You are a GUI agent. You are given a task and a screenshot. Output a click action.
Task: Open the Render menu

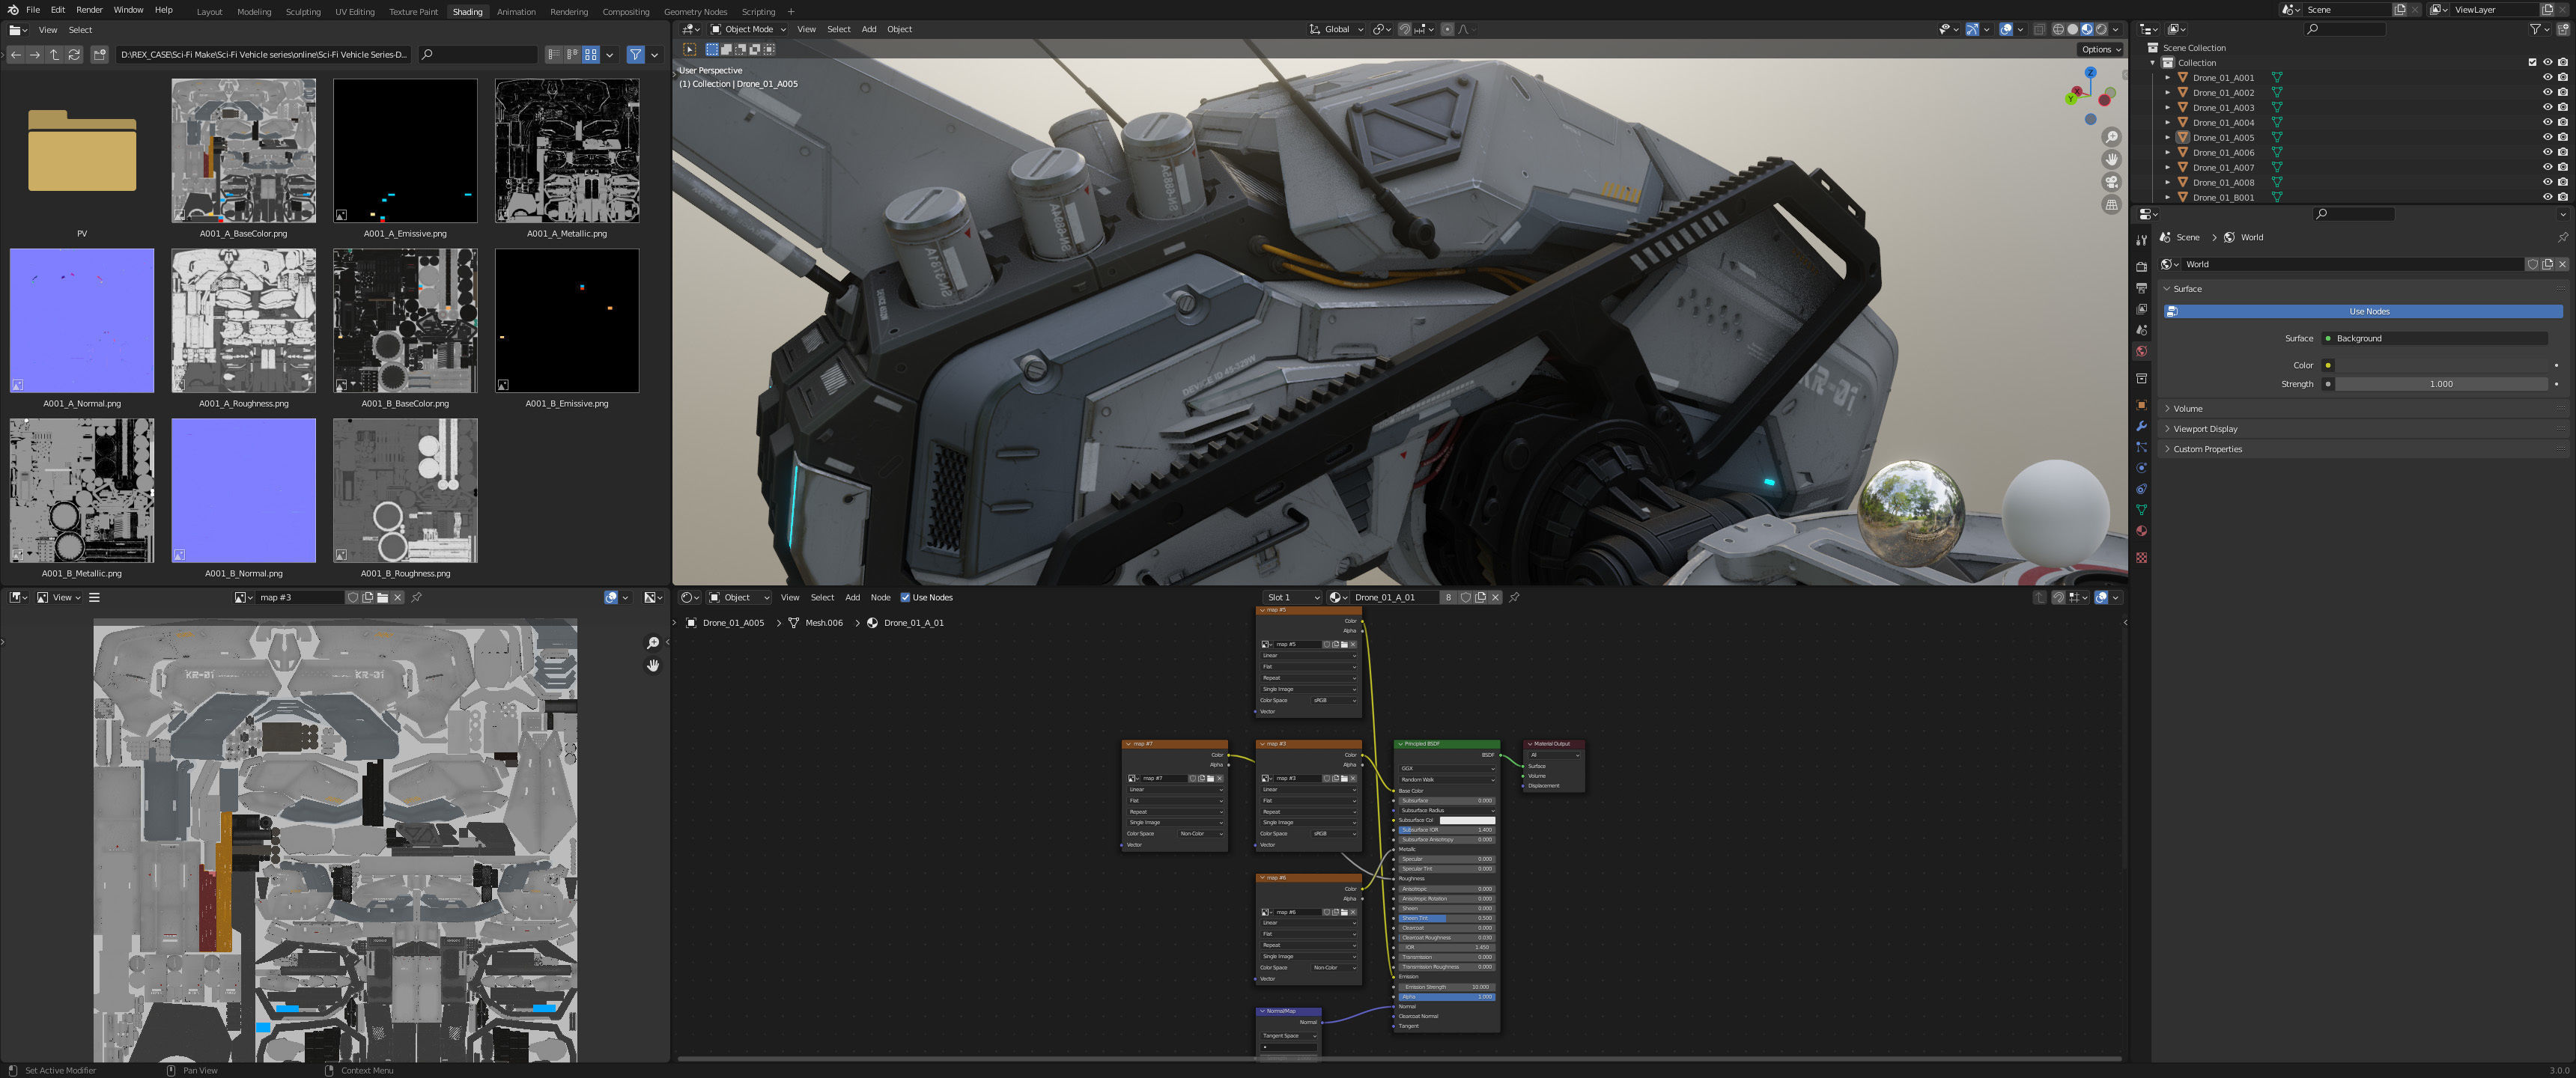click(89, 10)
